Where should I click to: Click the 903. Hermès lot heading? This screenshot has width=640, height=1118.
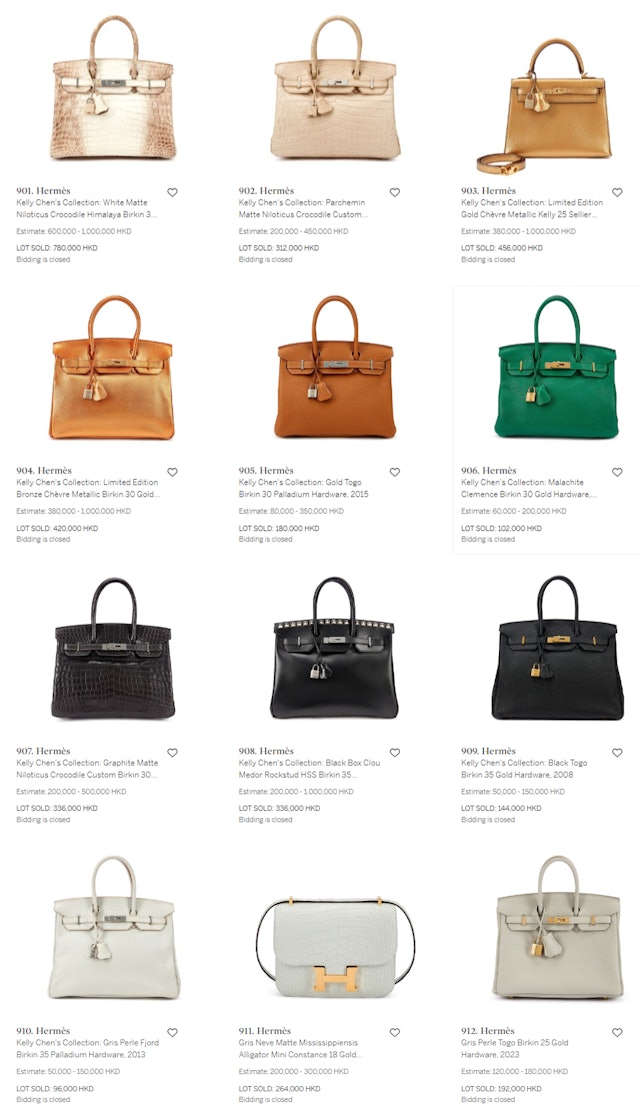488,190
